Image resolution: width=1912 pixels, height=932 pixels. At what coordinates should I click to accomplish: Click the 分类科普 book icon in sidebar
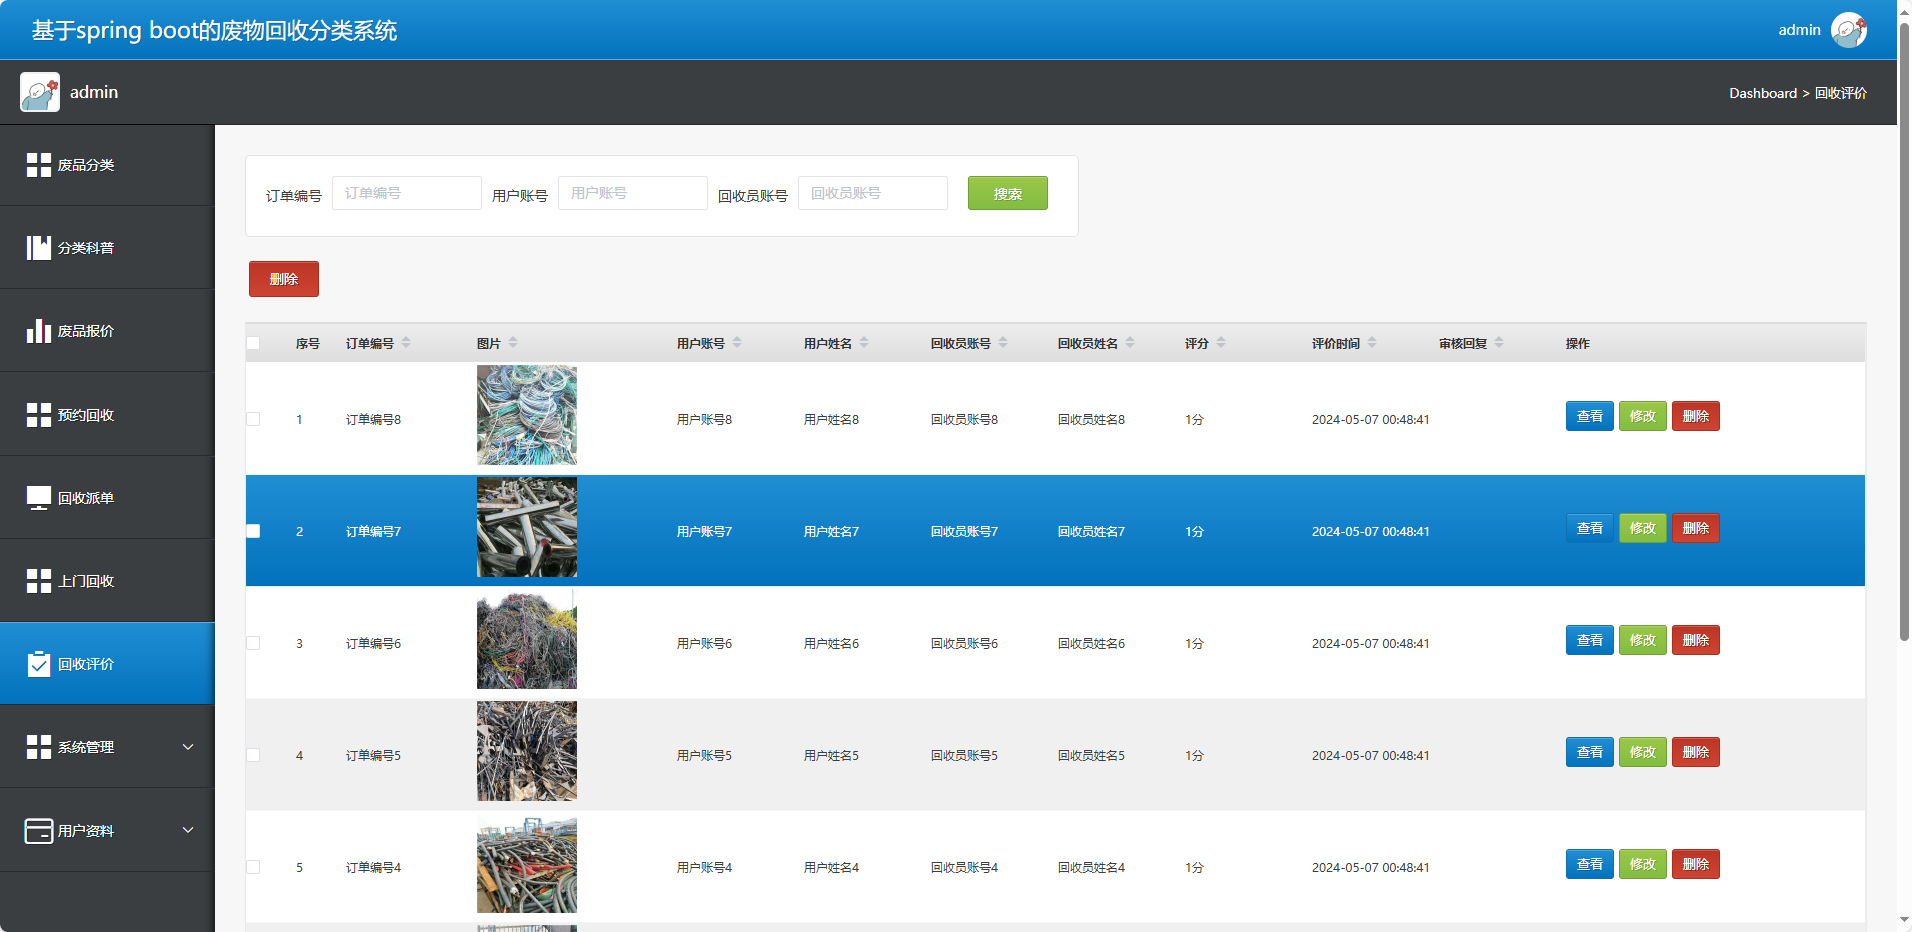[x=39, y=248]
